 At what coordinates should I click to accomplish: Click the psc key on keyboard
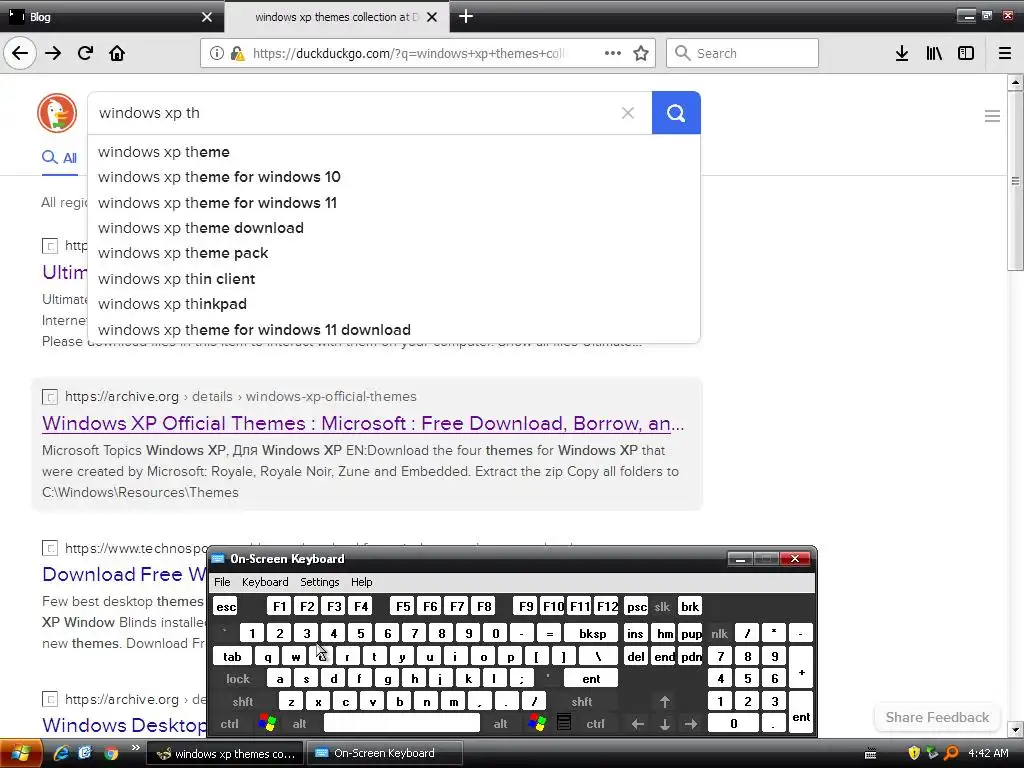click(636, 607)
